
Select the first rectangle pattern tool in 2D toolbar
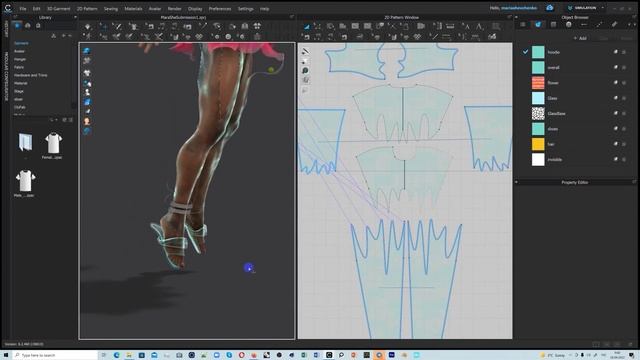click(355, 26)
